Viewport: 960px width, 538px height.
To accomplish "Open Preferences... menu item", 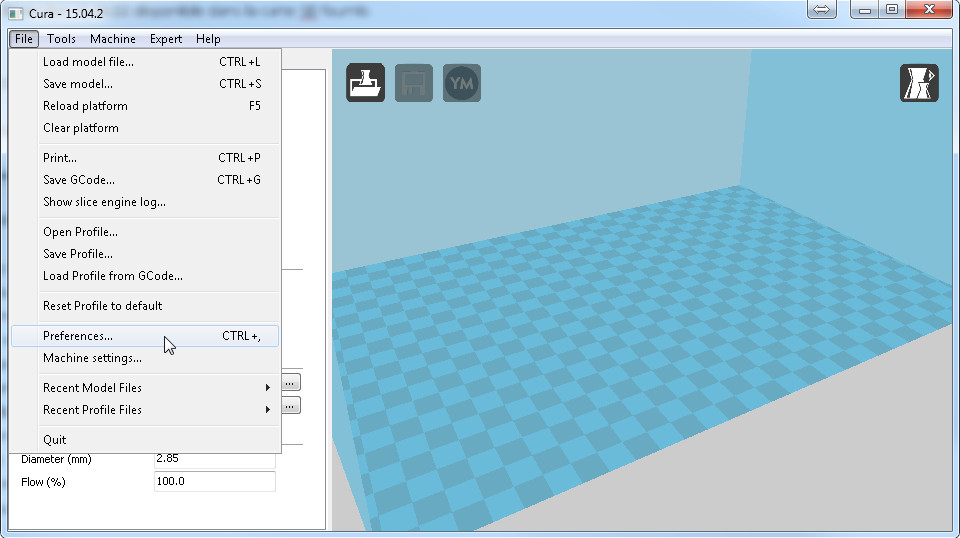I will pos(145,336).
